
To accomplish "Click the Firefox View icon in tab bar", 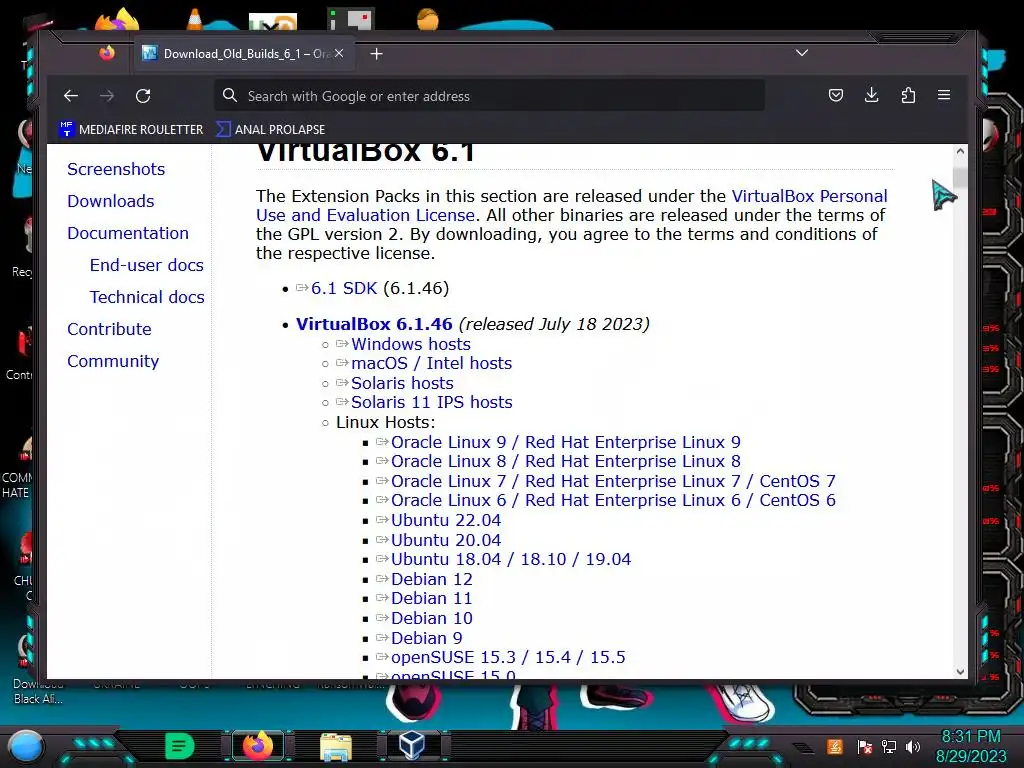I will [x=106, y=53].
